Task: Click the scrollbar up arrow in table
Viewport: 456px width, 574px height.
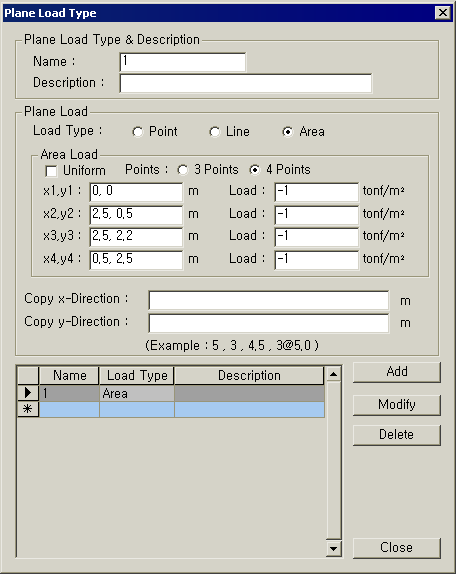Action: click(x=333, y=374)
